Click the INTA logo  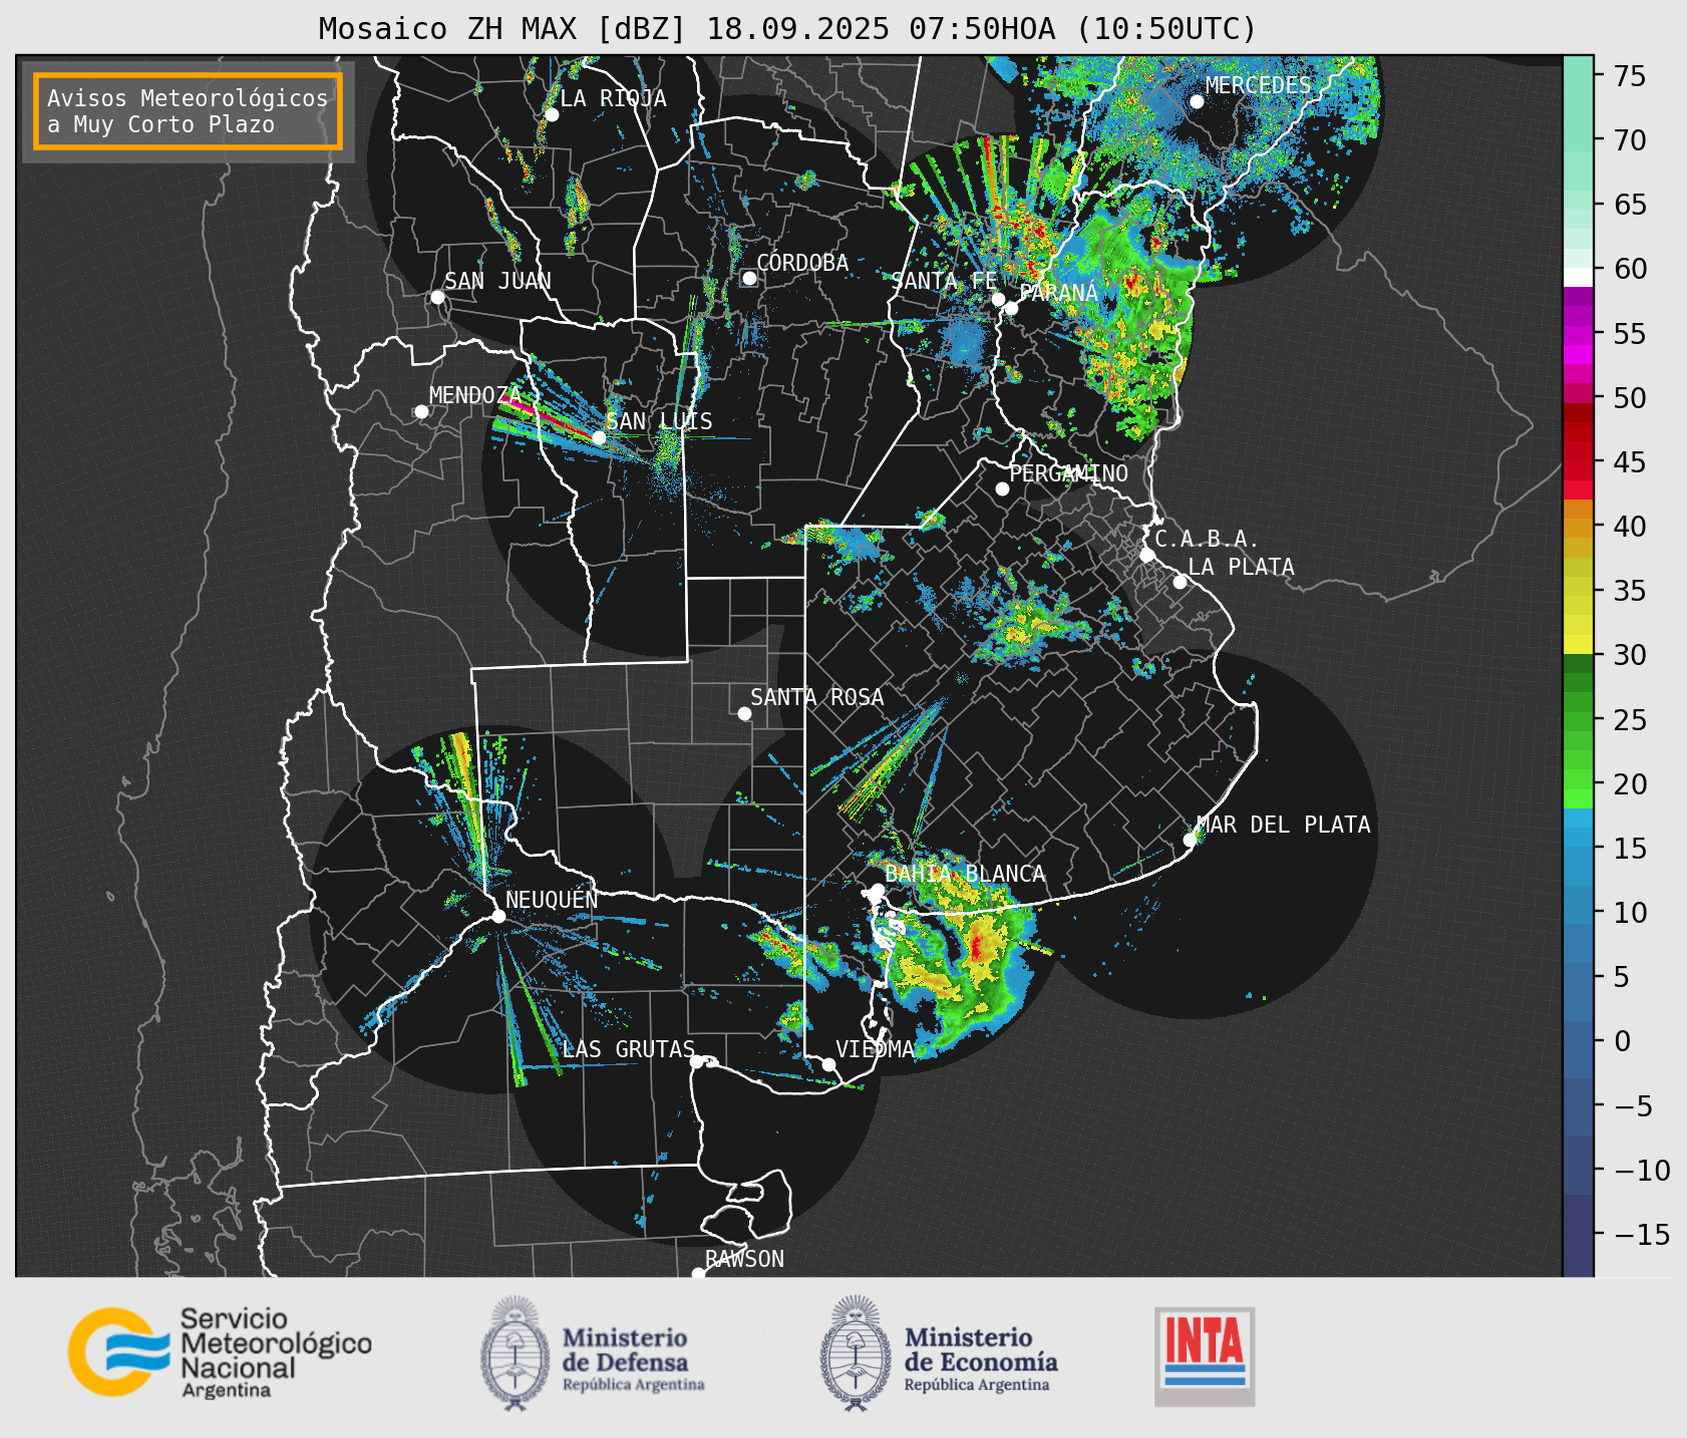[x=1204, y=1356]
